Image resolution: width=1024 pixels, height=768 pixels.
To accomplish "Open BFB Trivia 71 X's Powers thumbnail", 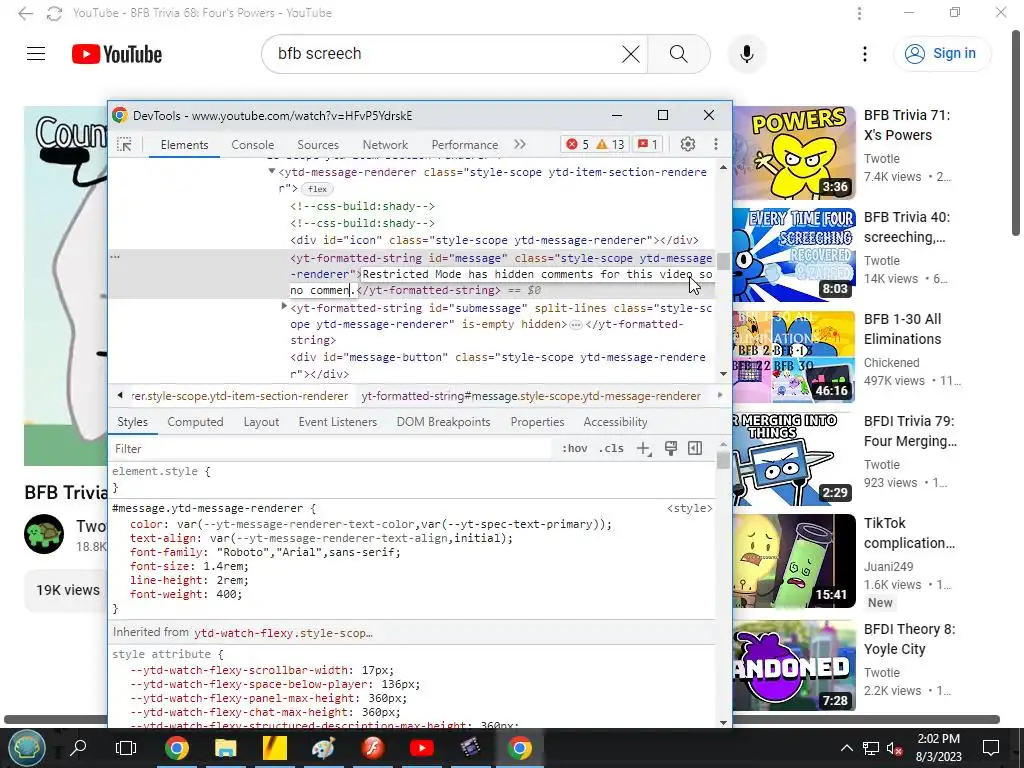I will click(x=794, y=153).
